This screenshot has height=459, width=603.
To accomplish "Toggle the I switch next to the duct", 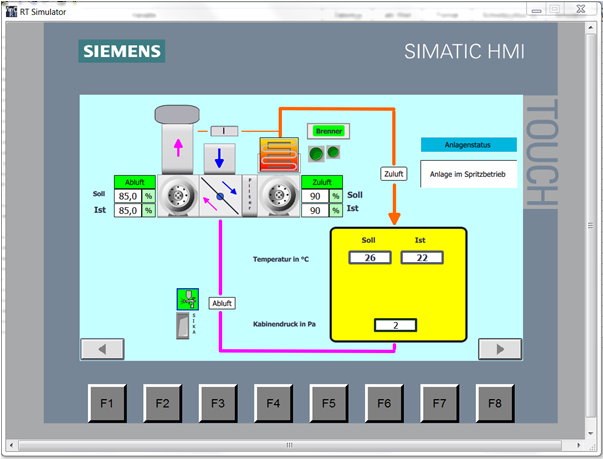I will point(224,131).
